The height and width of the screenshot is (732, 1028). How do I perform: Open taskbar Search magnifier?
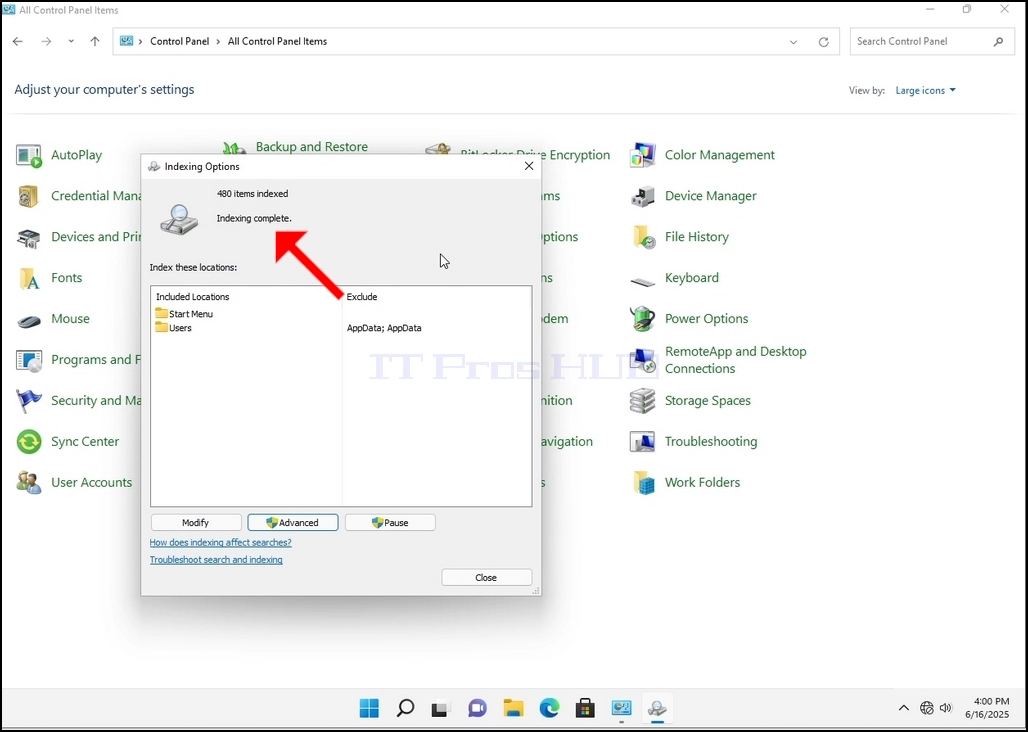[x=405, y=708]
